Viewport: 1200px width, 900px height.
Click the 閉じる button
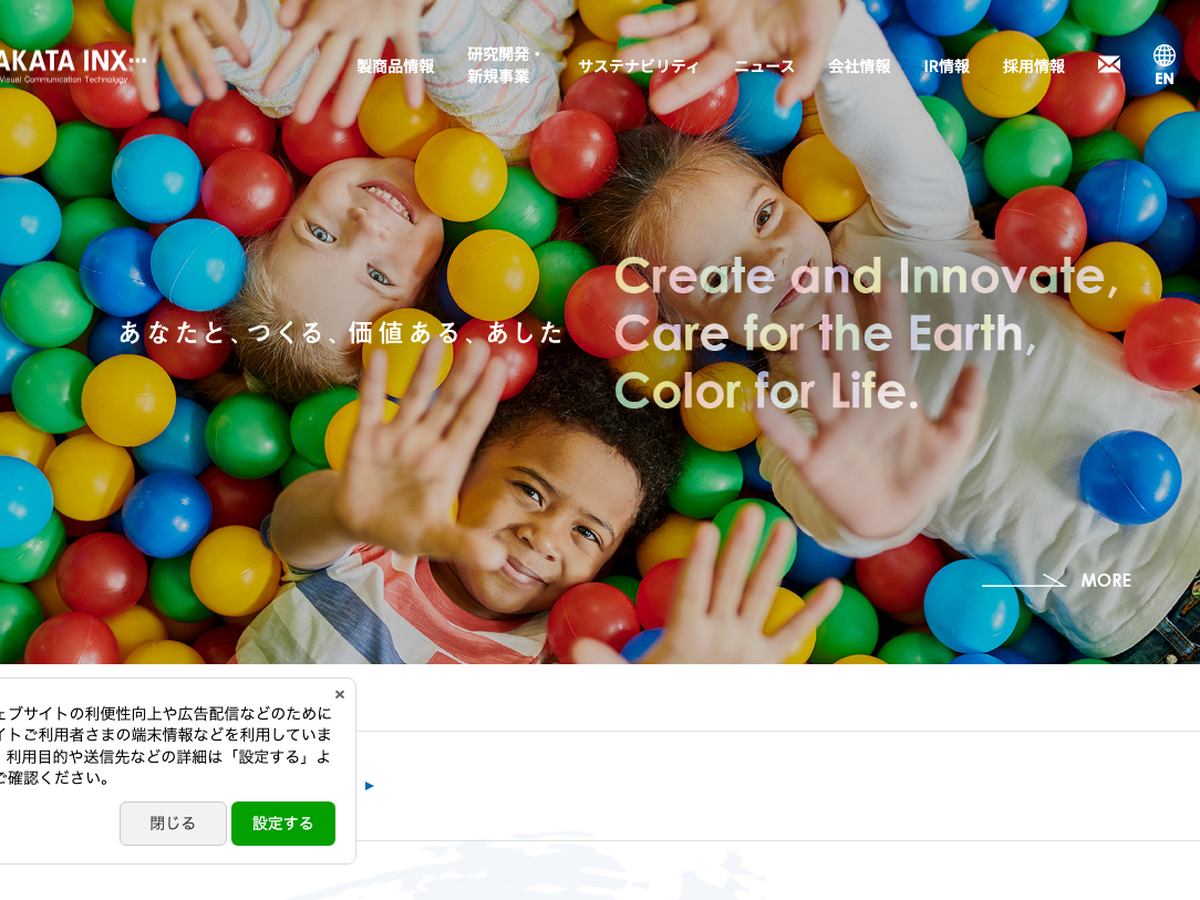pos(173,823)
